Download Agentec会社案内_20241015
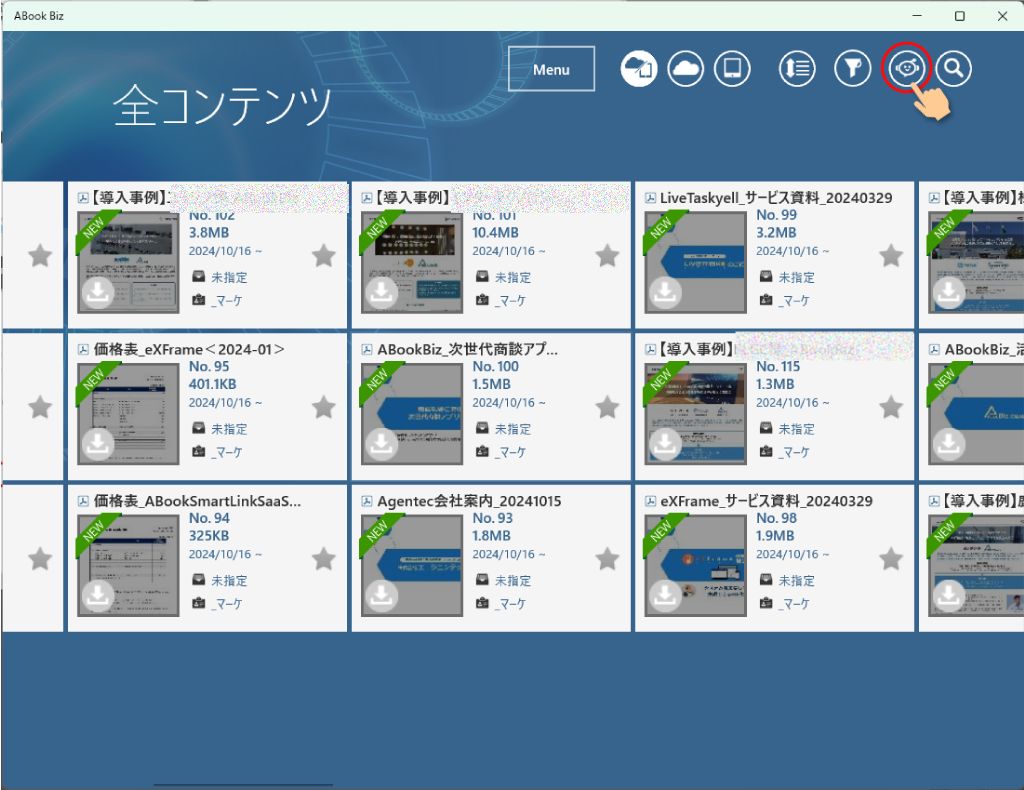The image size is (1024, 790). point(381,596)
